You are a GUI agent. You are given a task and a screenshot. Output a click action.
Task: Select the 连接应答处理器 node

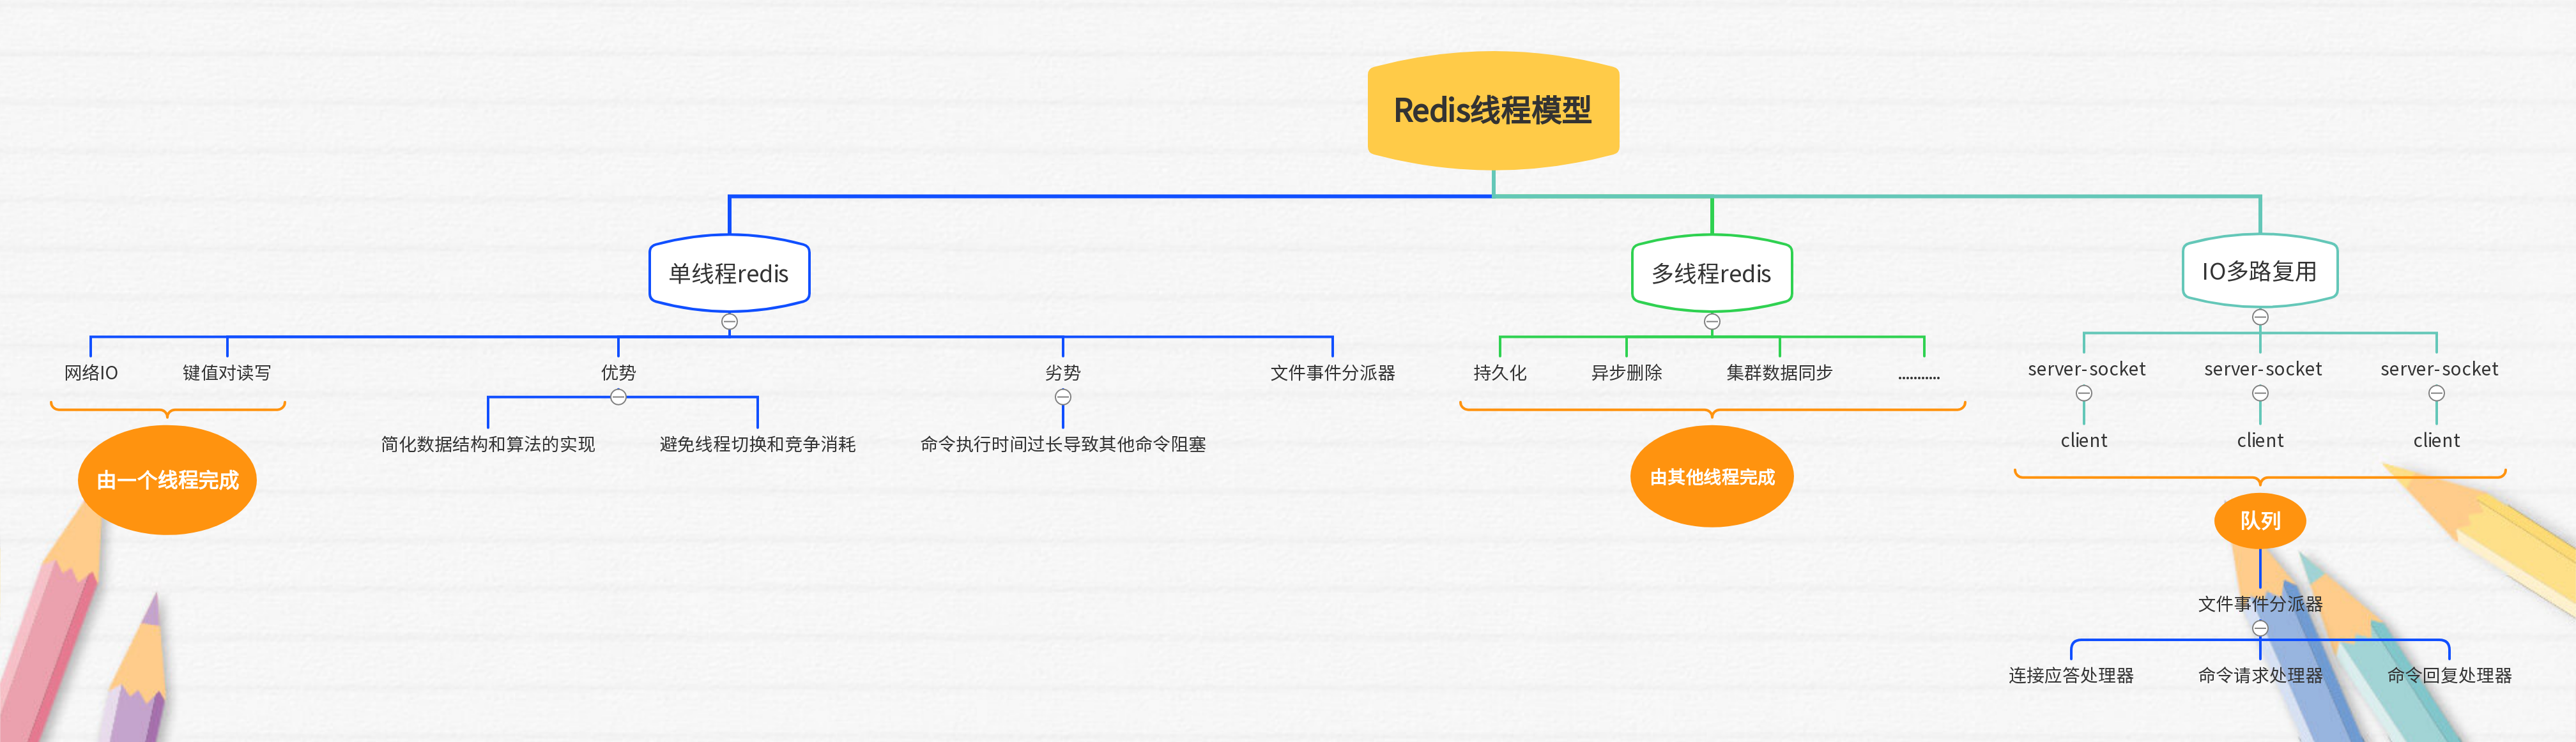(x=2071, y=676)
